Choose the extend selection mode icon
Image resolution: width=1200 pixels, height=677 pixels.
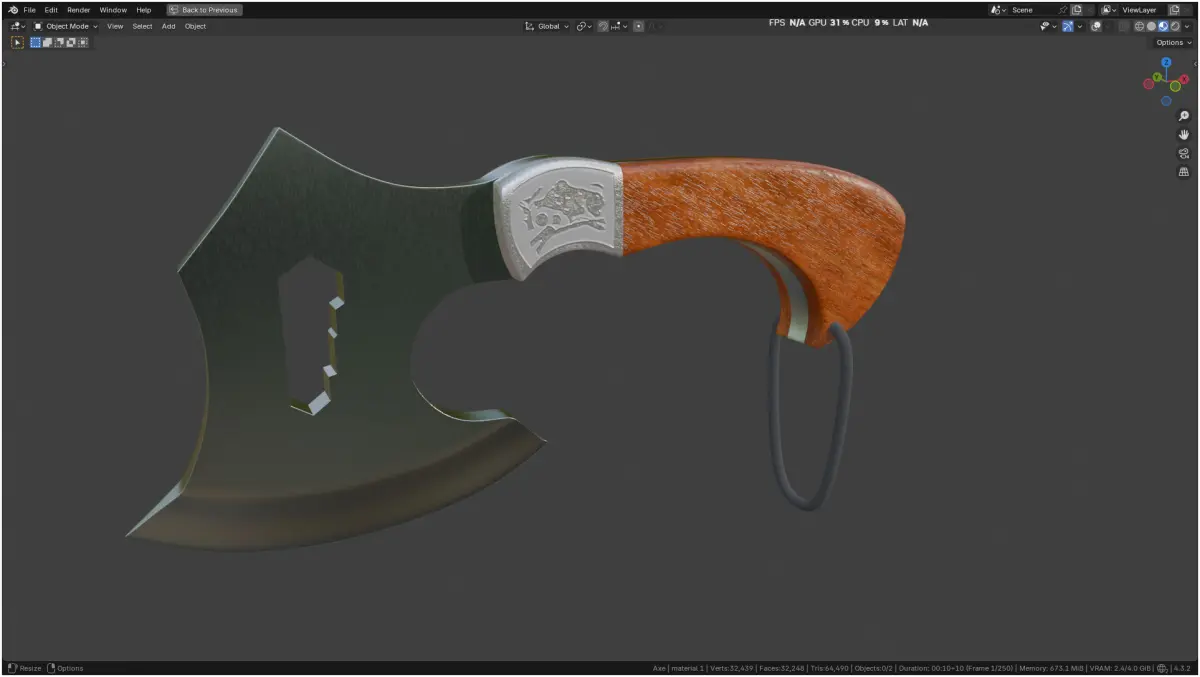[48, 42]
